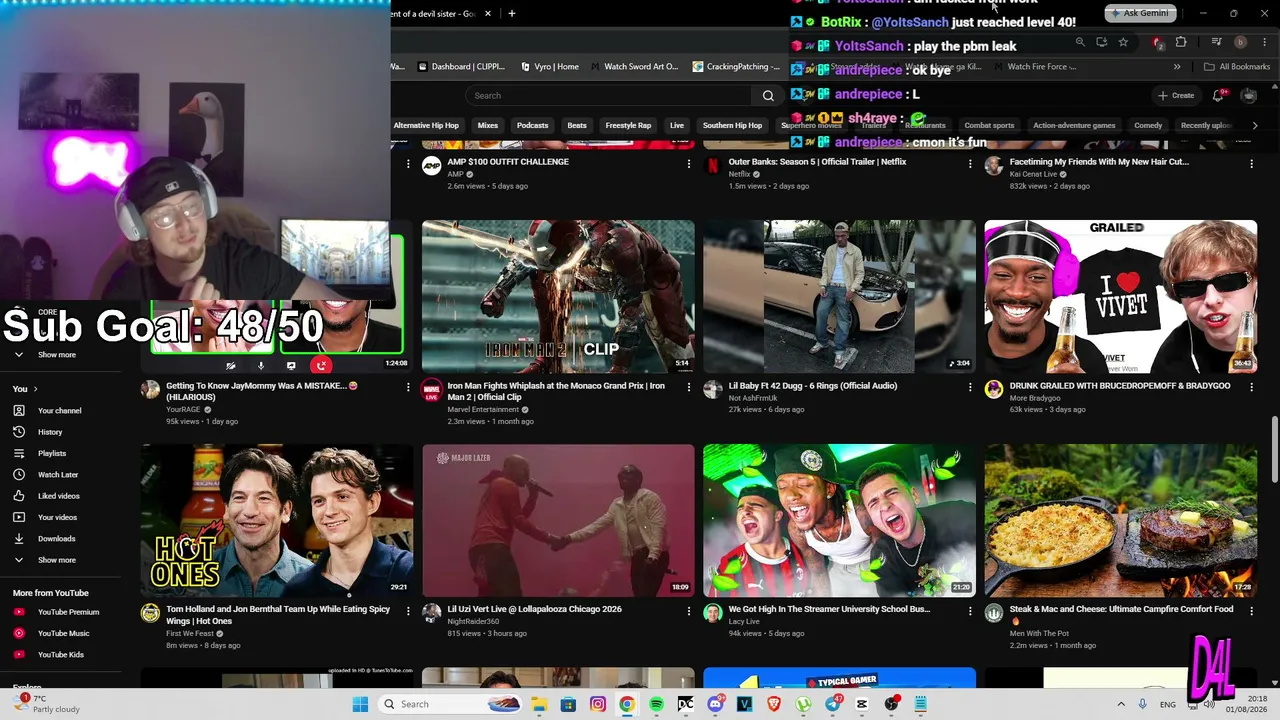Screen dimensions: 1280x720
Task: Open the Windows Start menu
Action: pos(360,704)
